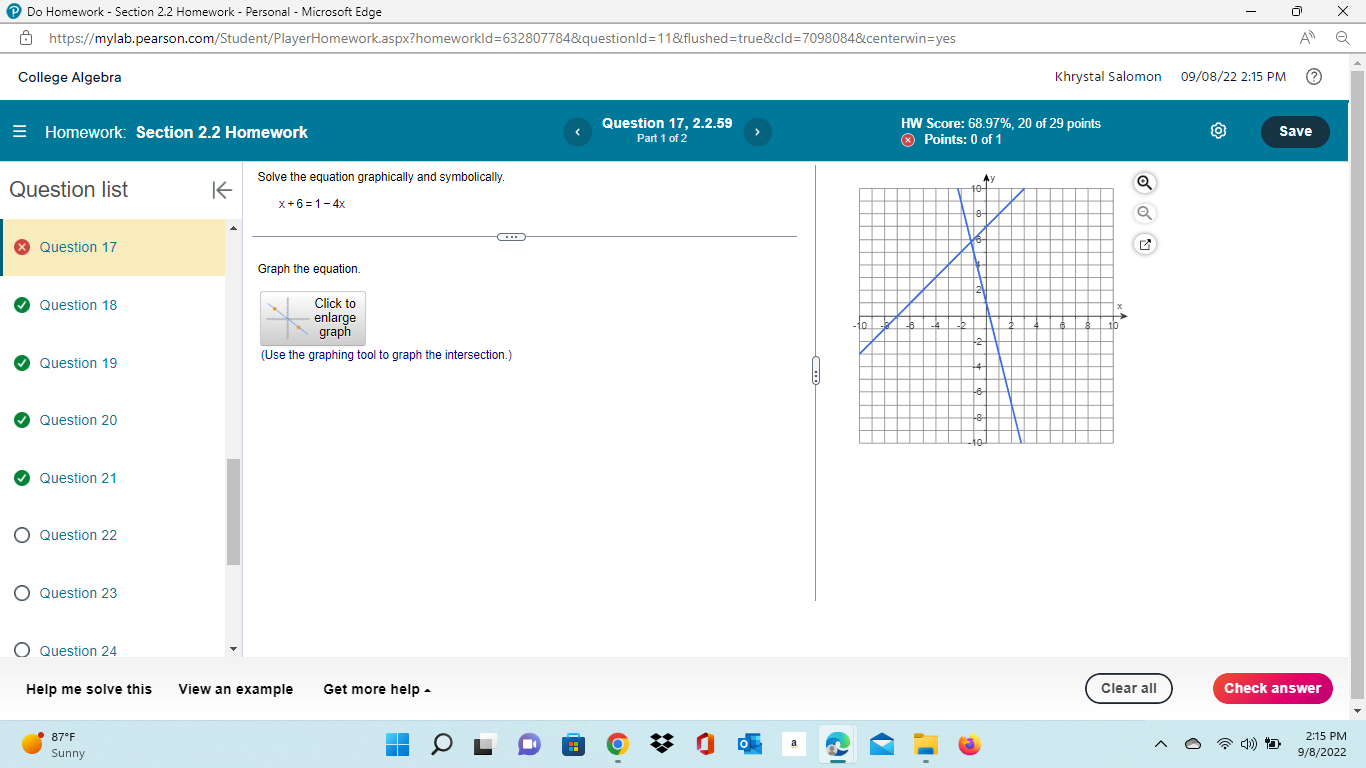The image size is (1366, 768).
Task: Open the graph in a new window
Action: point(1144,243)
